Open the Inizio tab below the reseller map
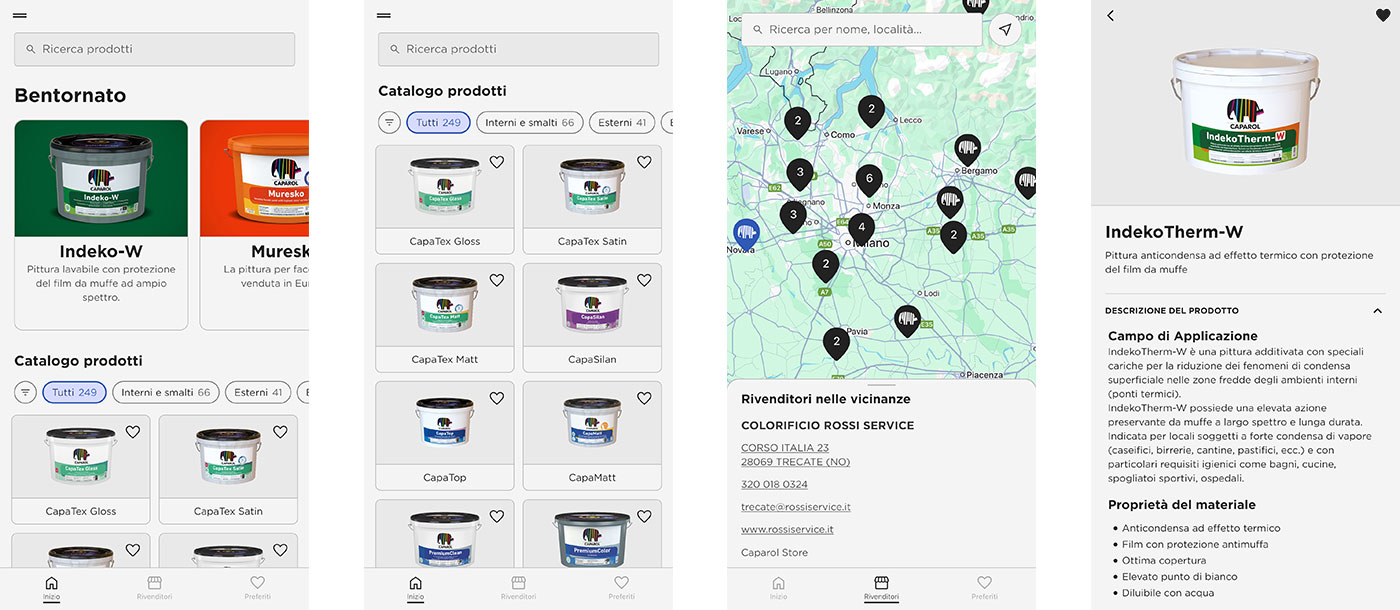This screenshot has height=610, width=1400. (778, 587)
